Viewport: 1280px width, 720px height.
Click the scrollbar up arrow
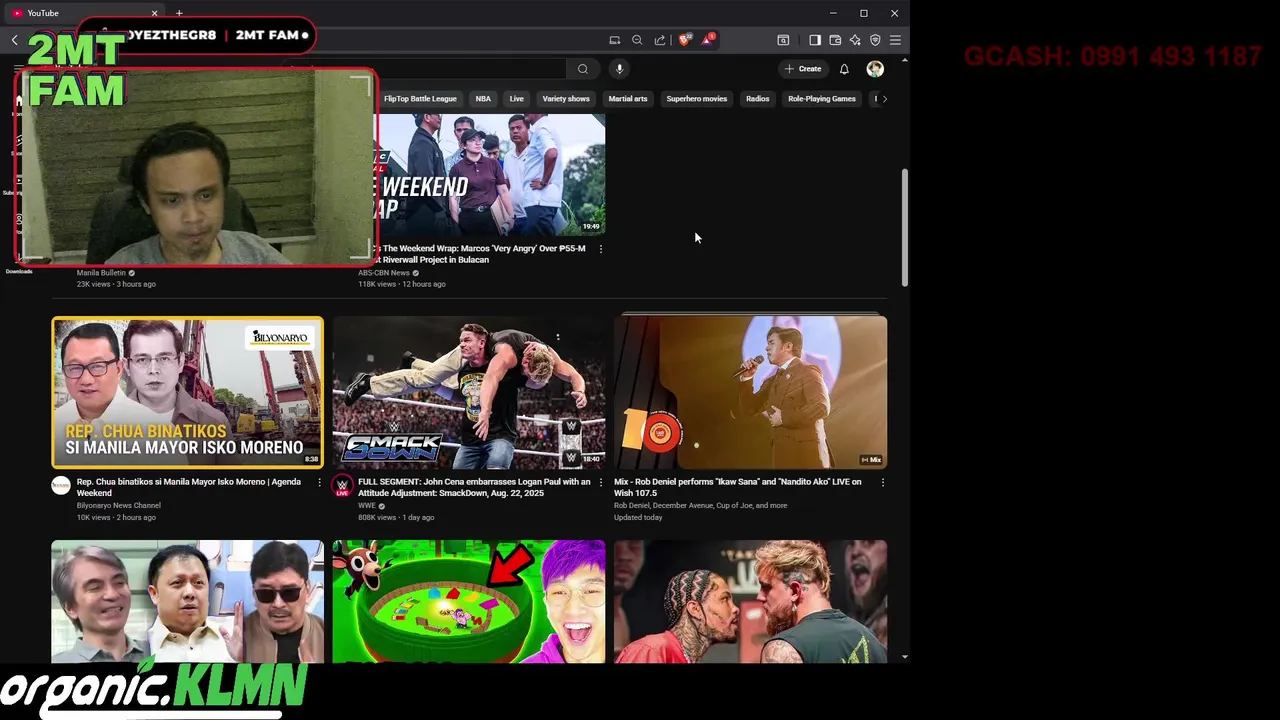905,61
